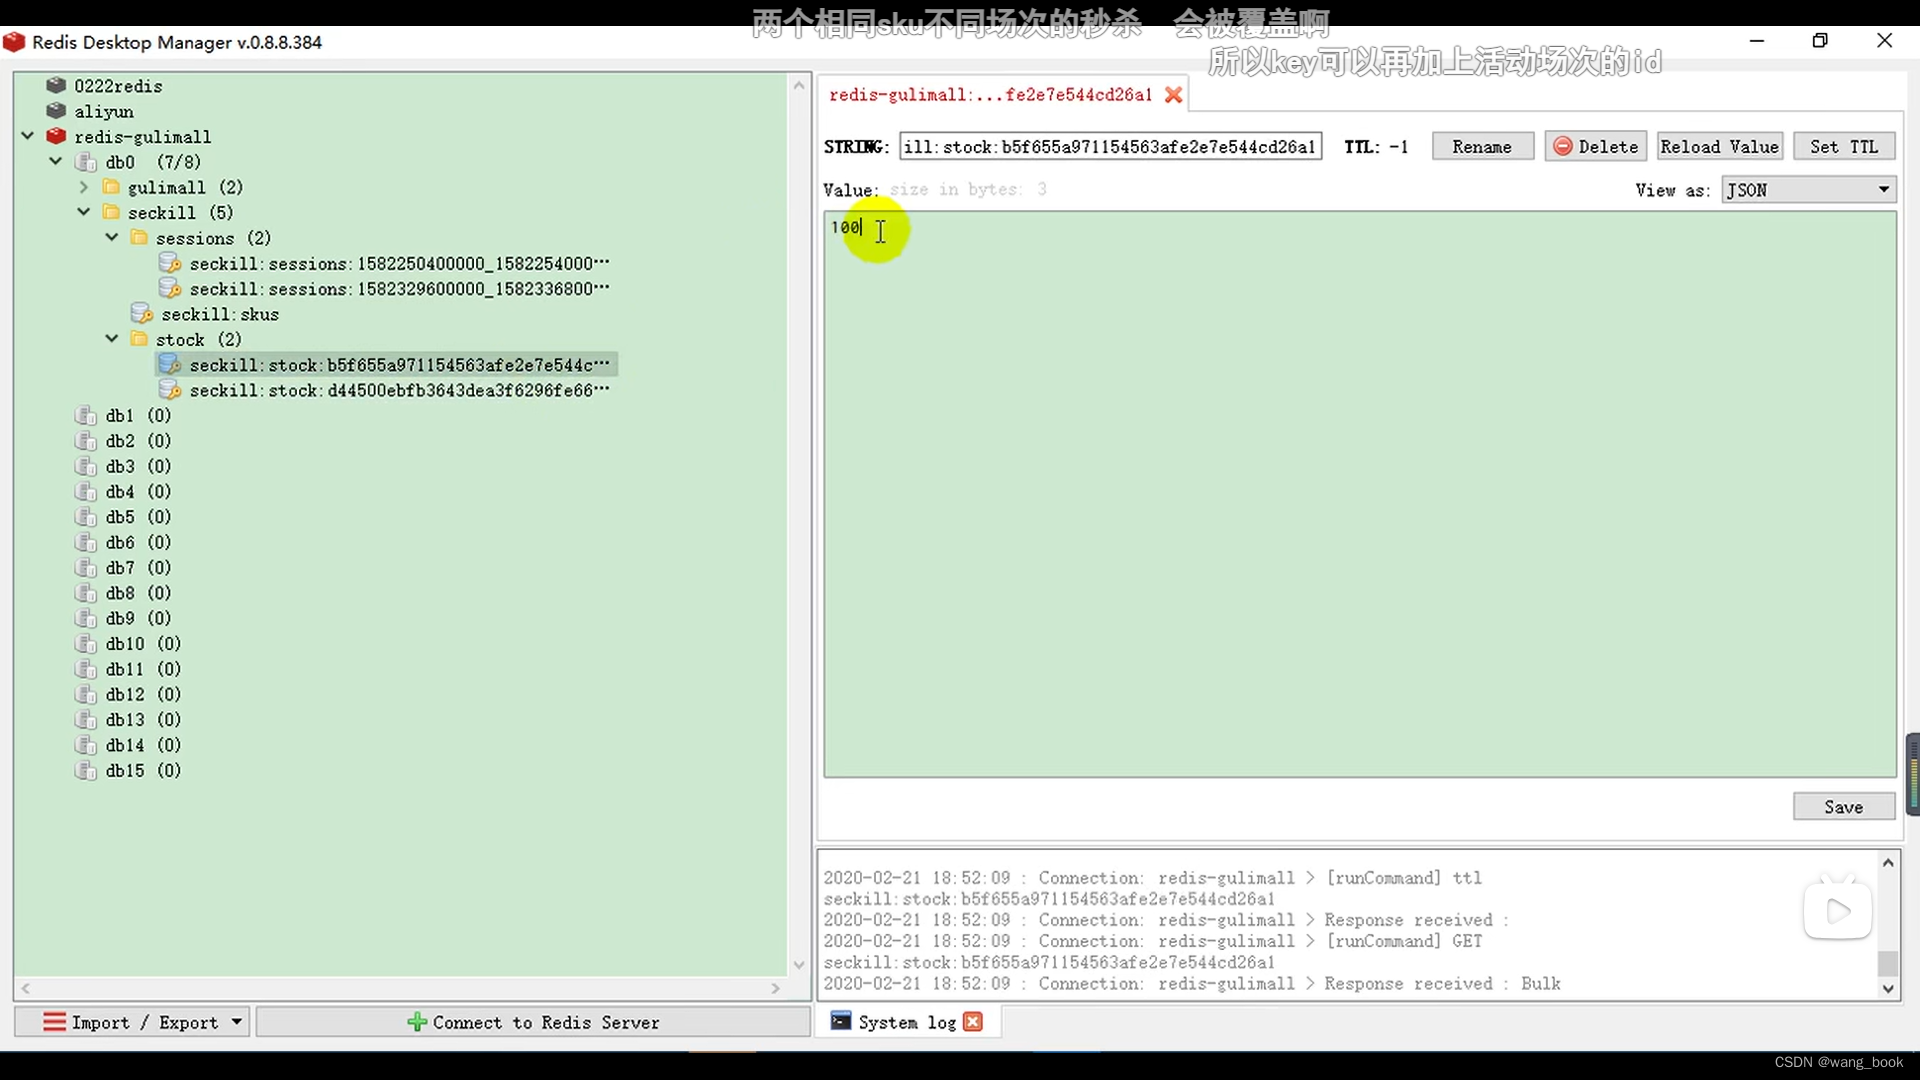Viewport: 1920px width, 1080px height.
Task: Expand the gulimall namespace
Action: click(x=84, y=187)
